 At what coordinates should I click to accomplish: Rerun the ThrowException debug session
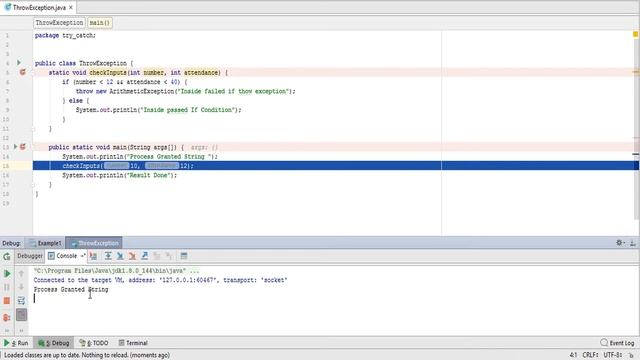[x=7, y=256]
